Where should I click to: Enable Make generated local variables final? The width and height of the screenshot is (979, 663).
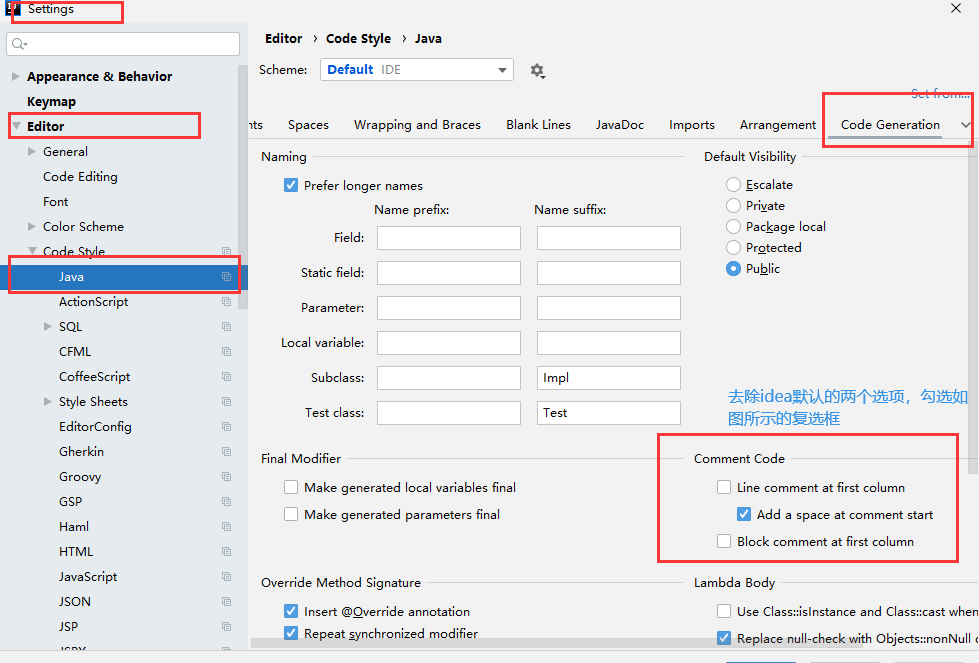coord(291,487)
